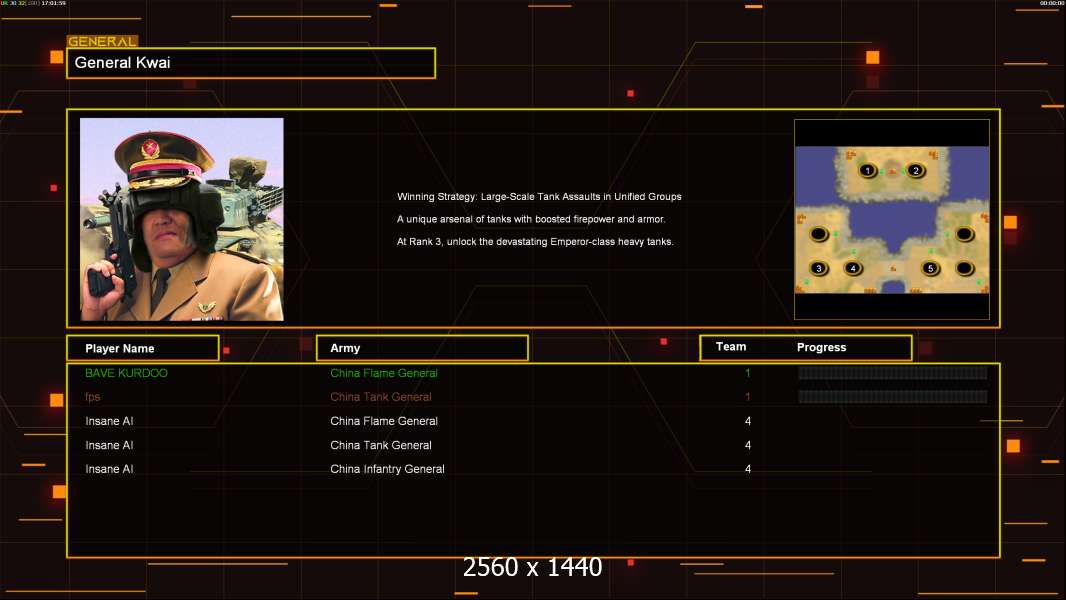Click the Rank 3 Emperor-class tanks line
The image size is (1066, 600).
(535, 241)
